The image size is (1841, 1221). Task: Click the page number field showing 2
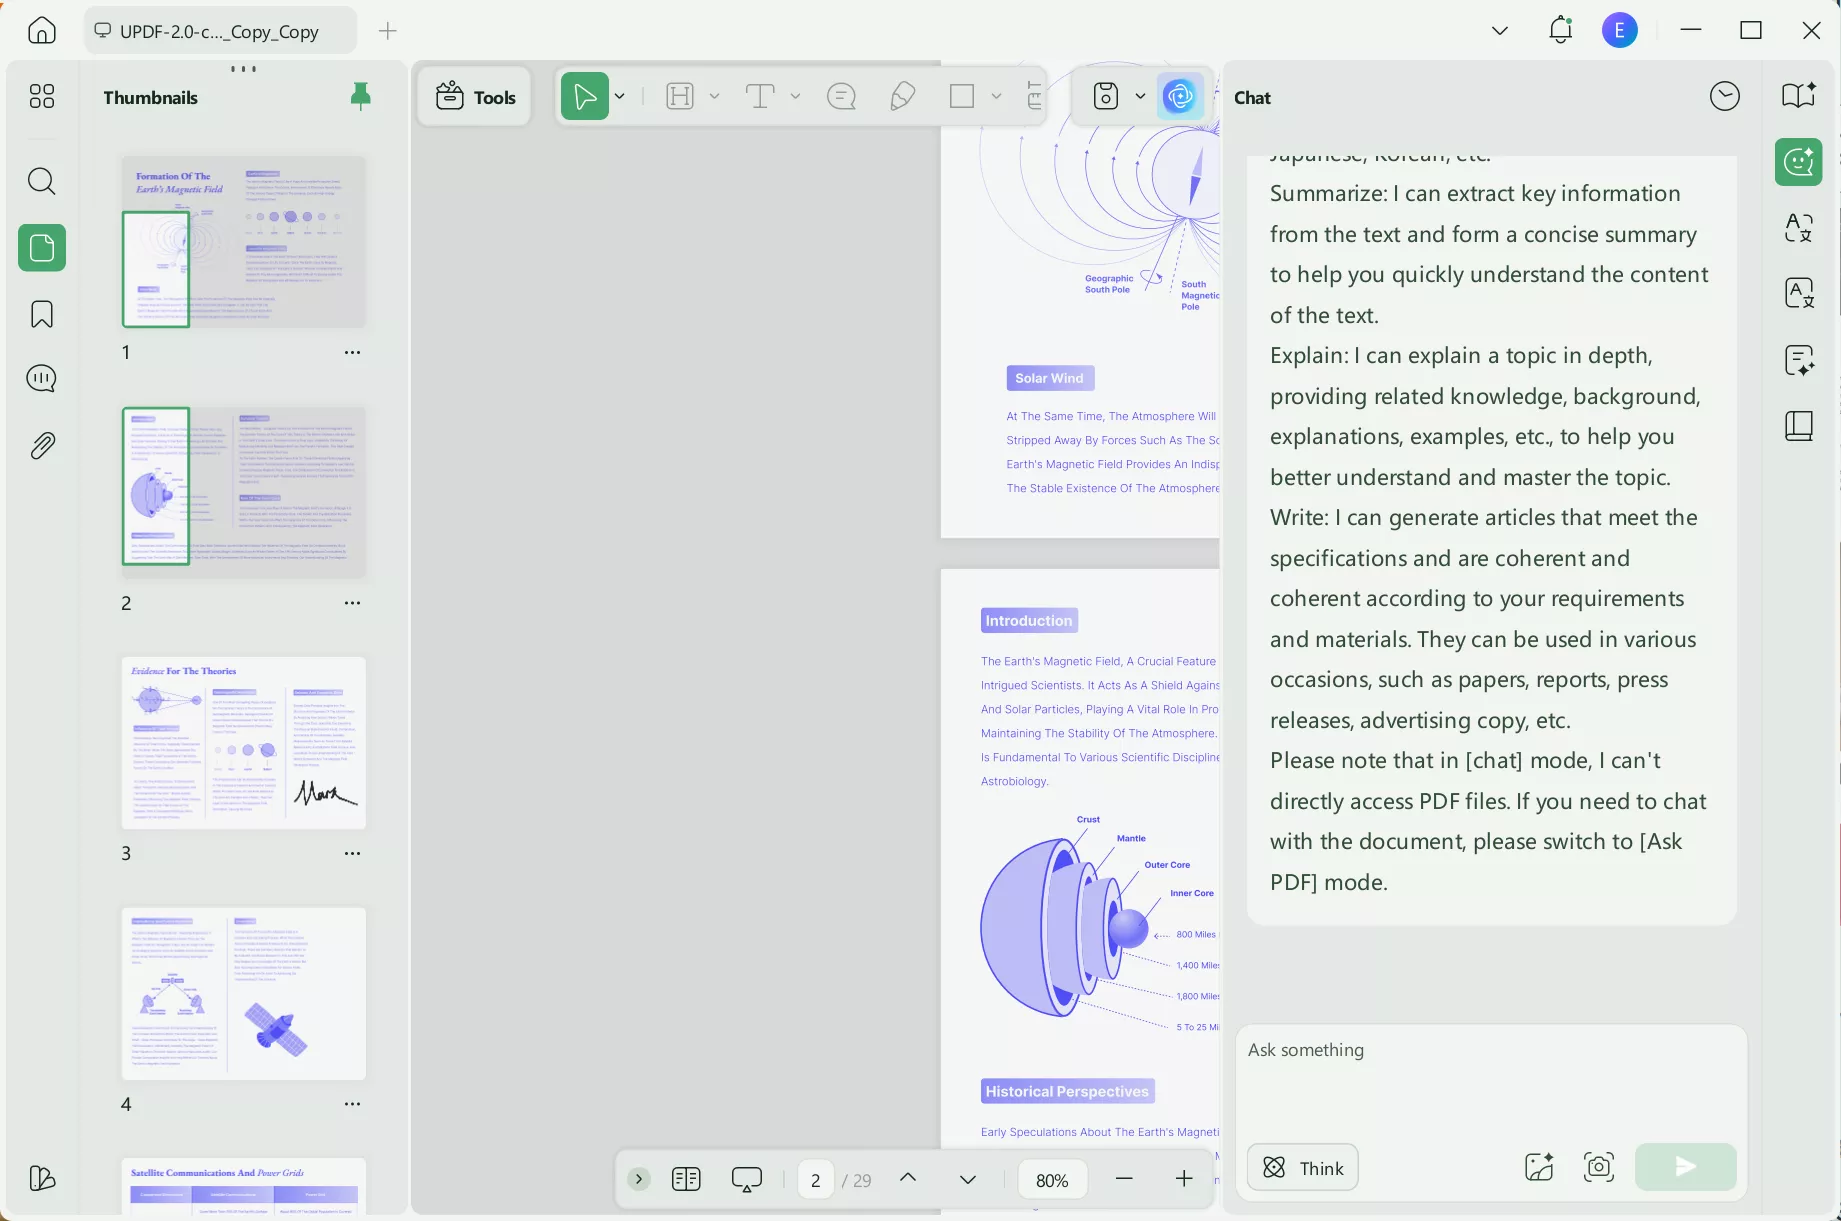coord(816,1180)
